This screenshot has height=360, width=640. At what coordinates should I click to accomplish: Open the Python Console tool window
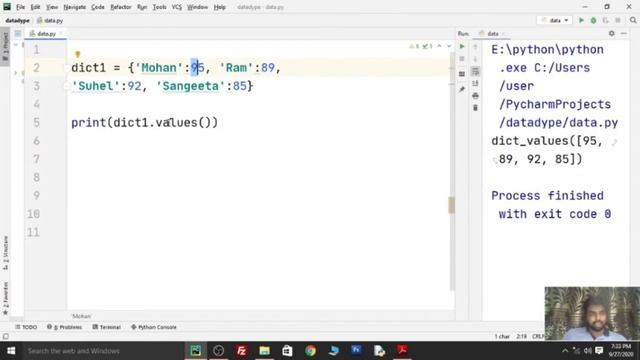pyautogui.click(x=154, y=327)
